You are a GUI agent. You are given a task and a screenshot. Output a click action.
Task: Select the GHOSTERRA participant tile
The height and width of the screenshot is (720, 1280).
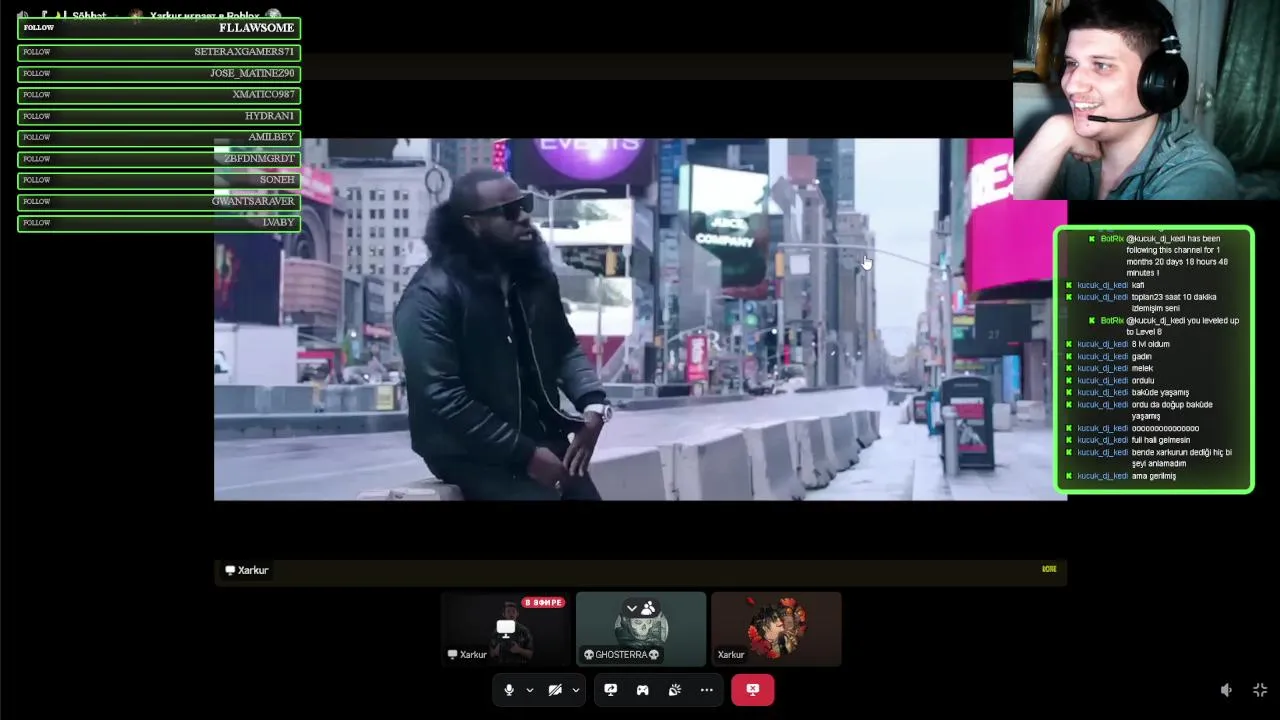click(x=641, y=629)
